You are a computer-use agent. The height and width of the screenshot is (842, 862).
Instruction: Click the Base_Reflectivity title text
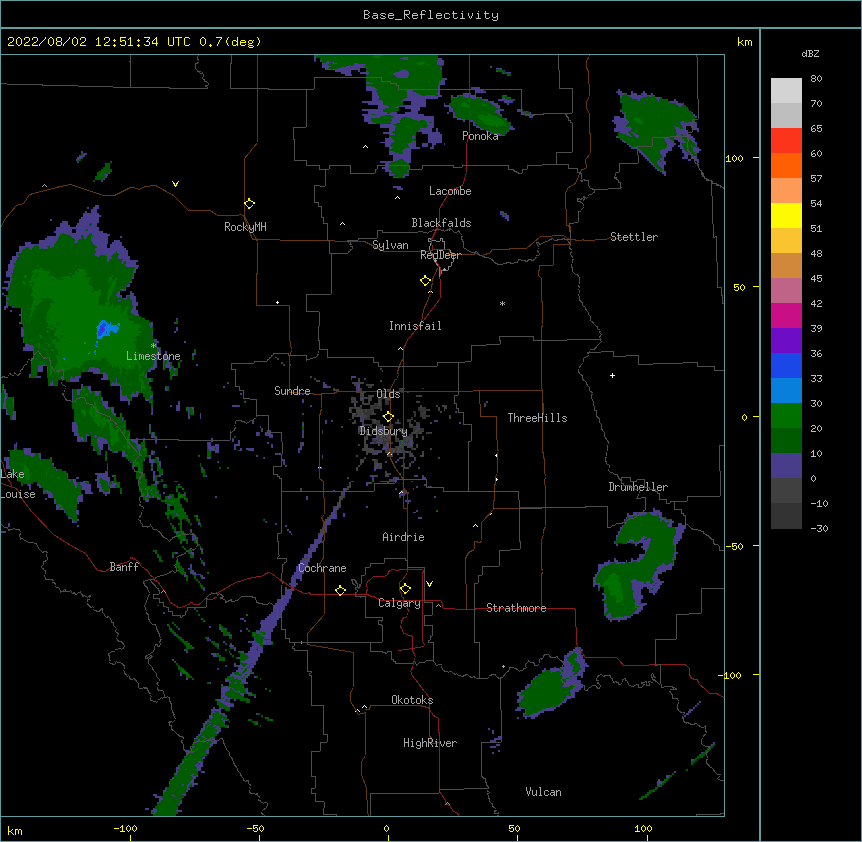pos(430,15)
